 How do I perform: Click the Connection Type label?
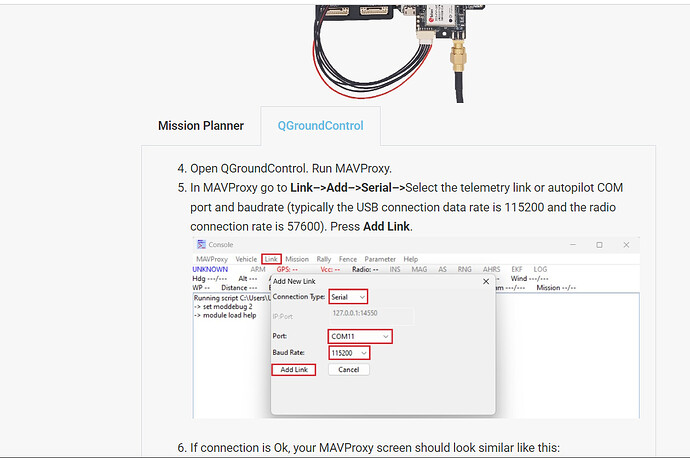299,297
